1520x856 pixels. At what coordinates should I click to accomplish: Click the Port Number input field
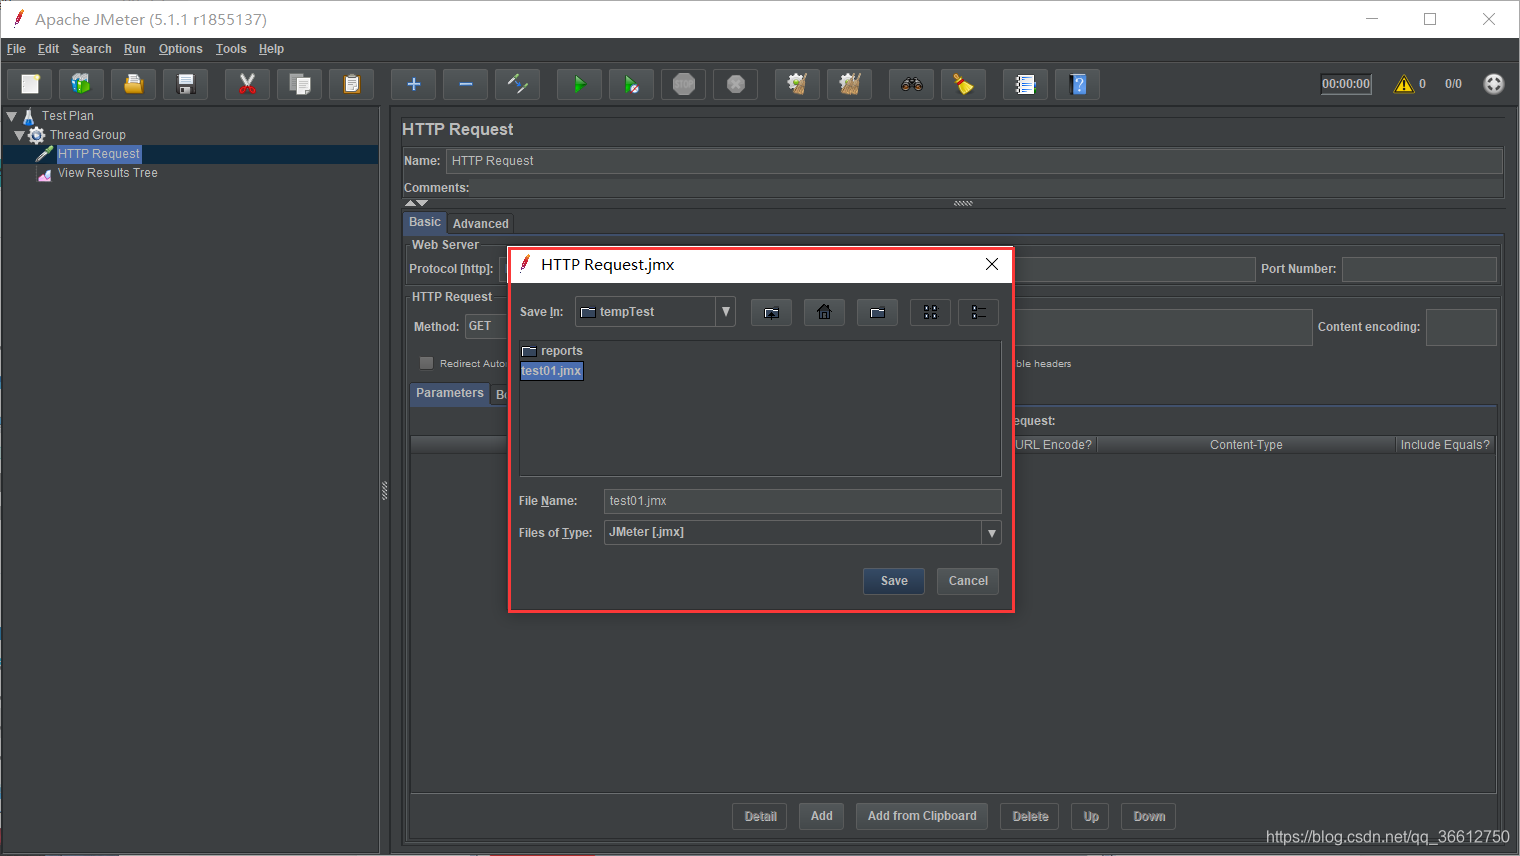(1419, 269)
